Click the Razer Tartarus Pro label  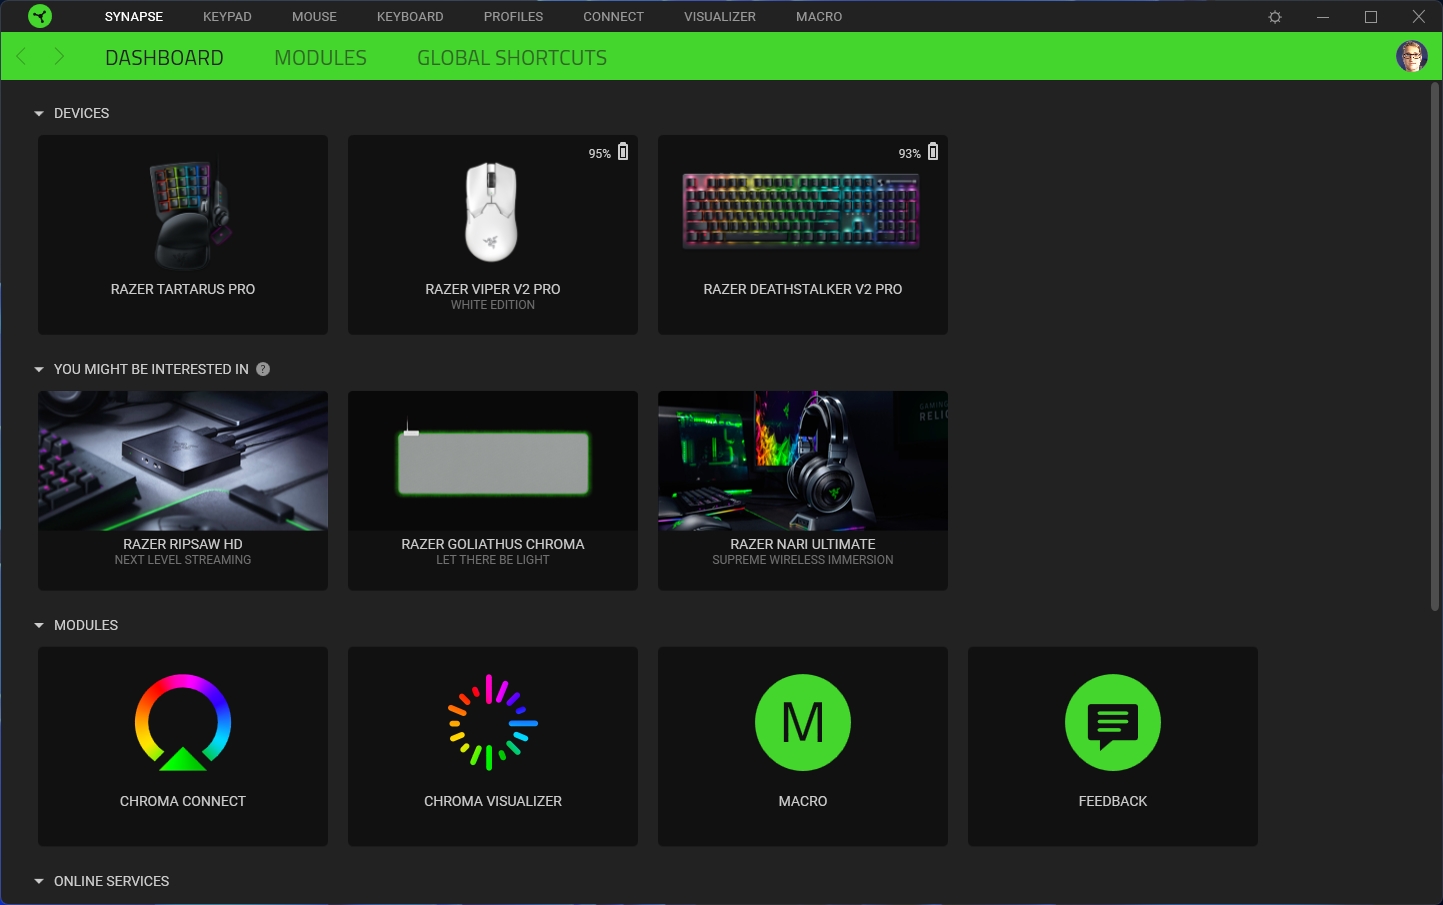183,289
